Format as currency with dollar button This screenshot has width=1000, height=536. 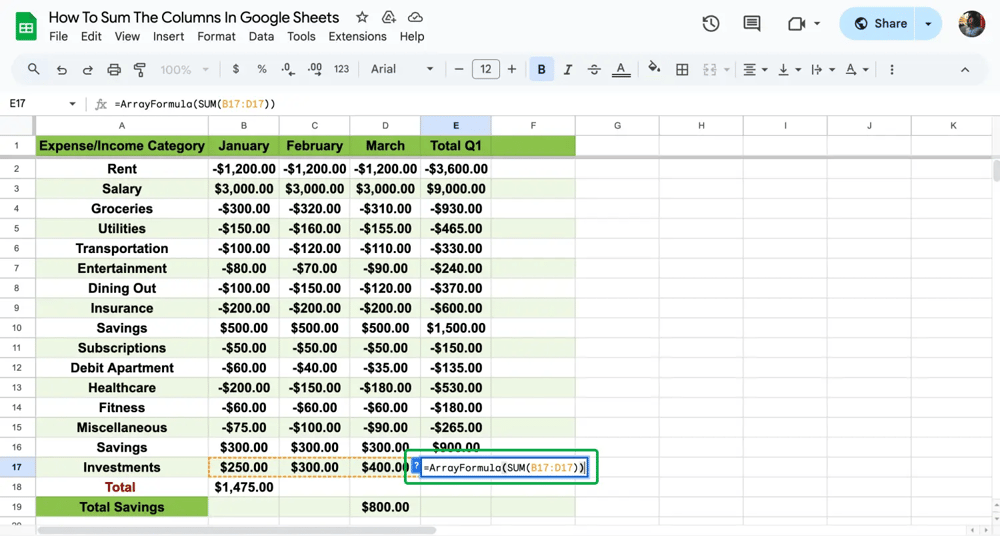236,70
